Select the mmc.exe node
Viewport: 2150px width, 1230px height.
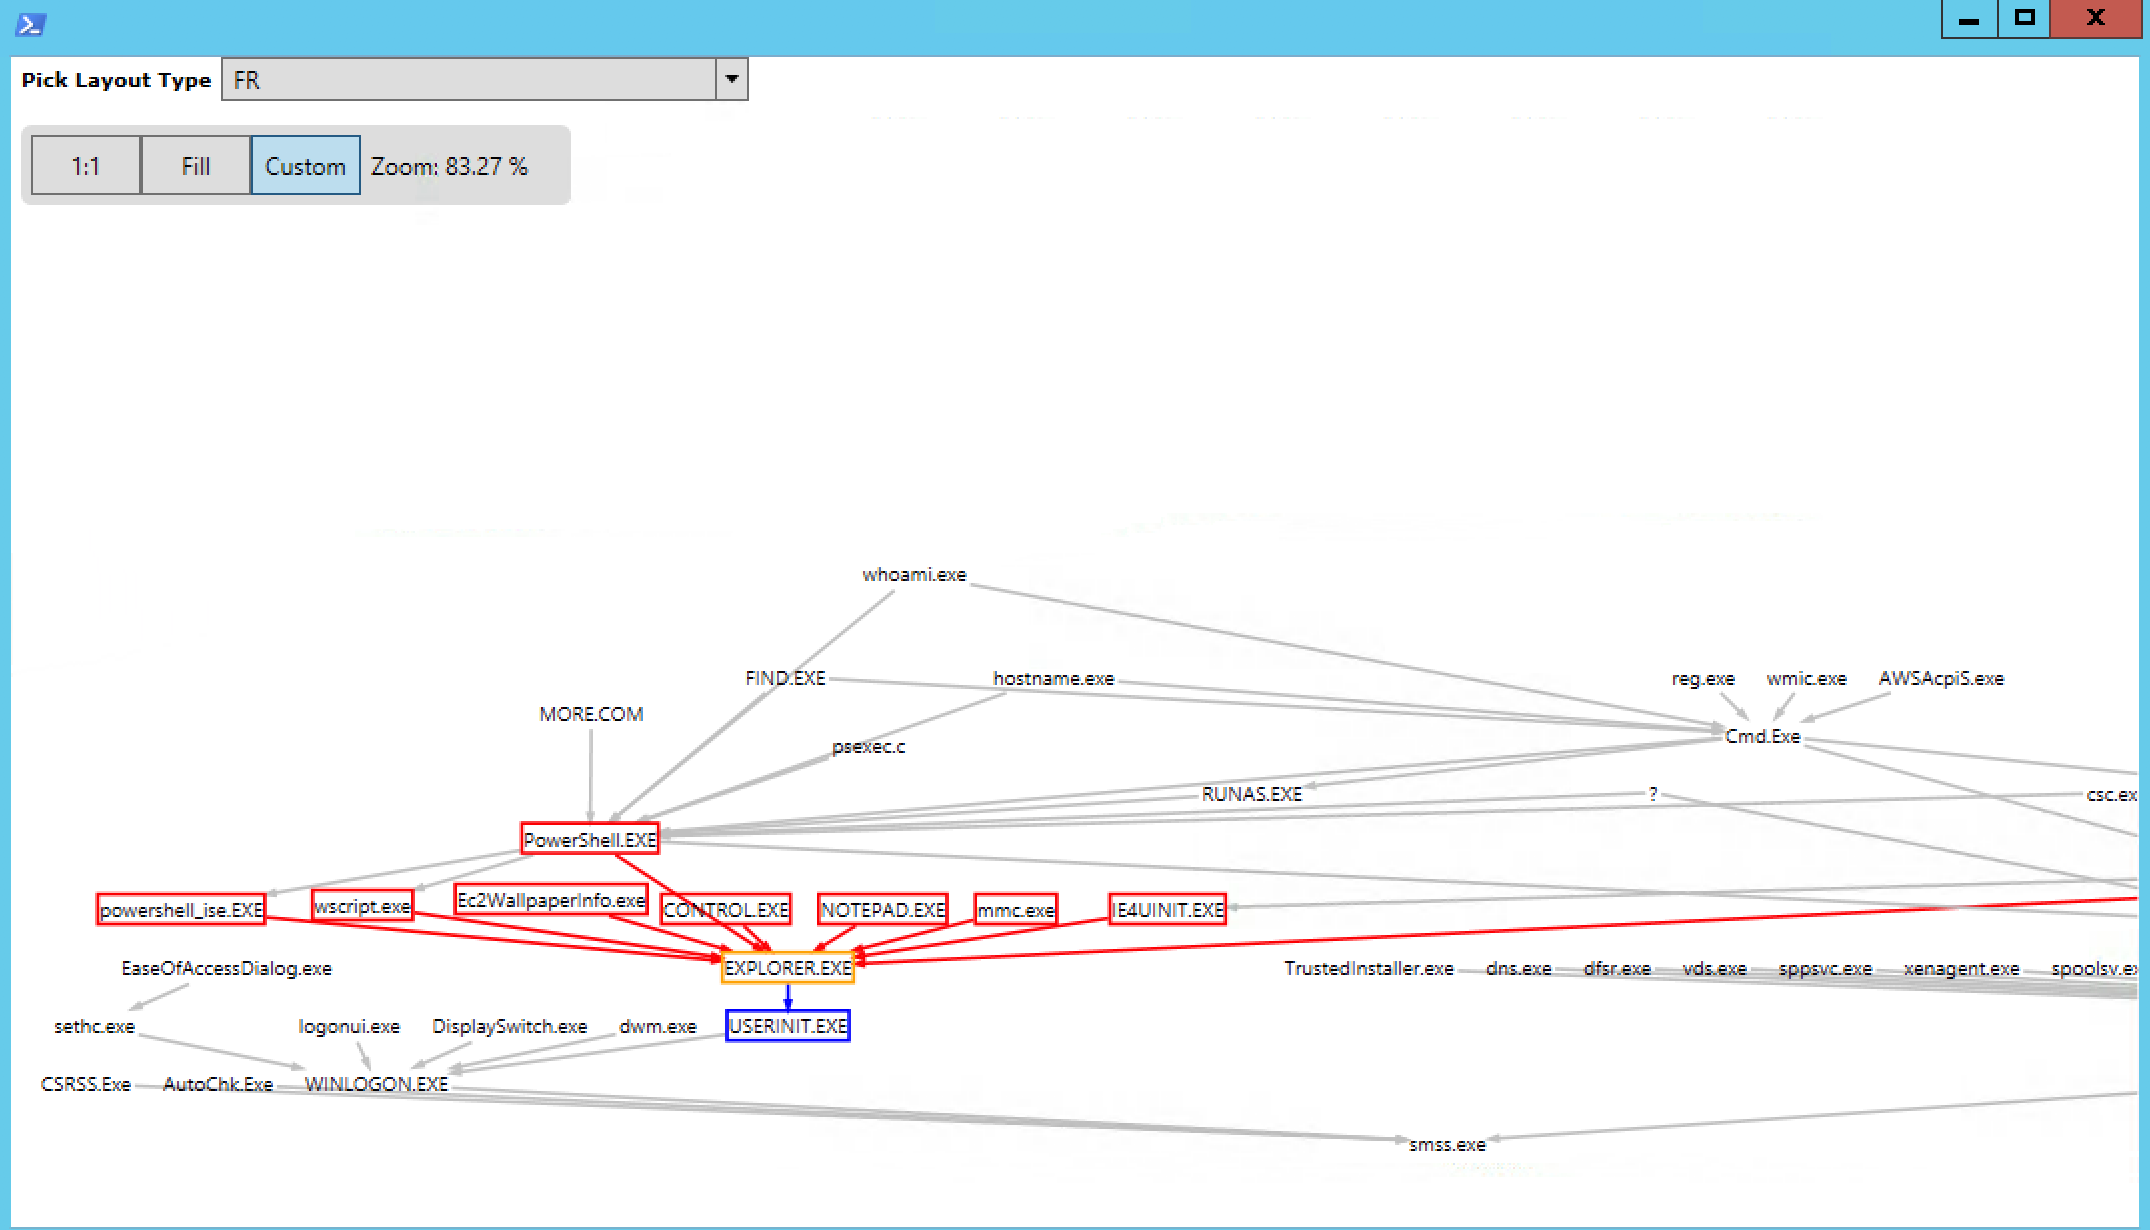[1015, 909]
